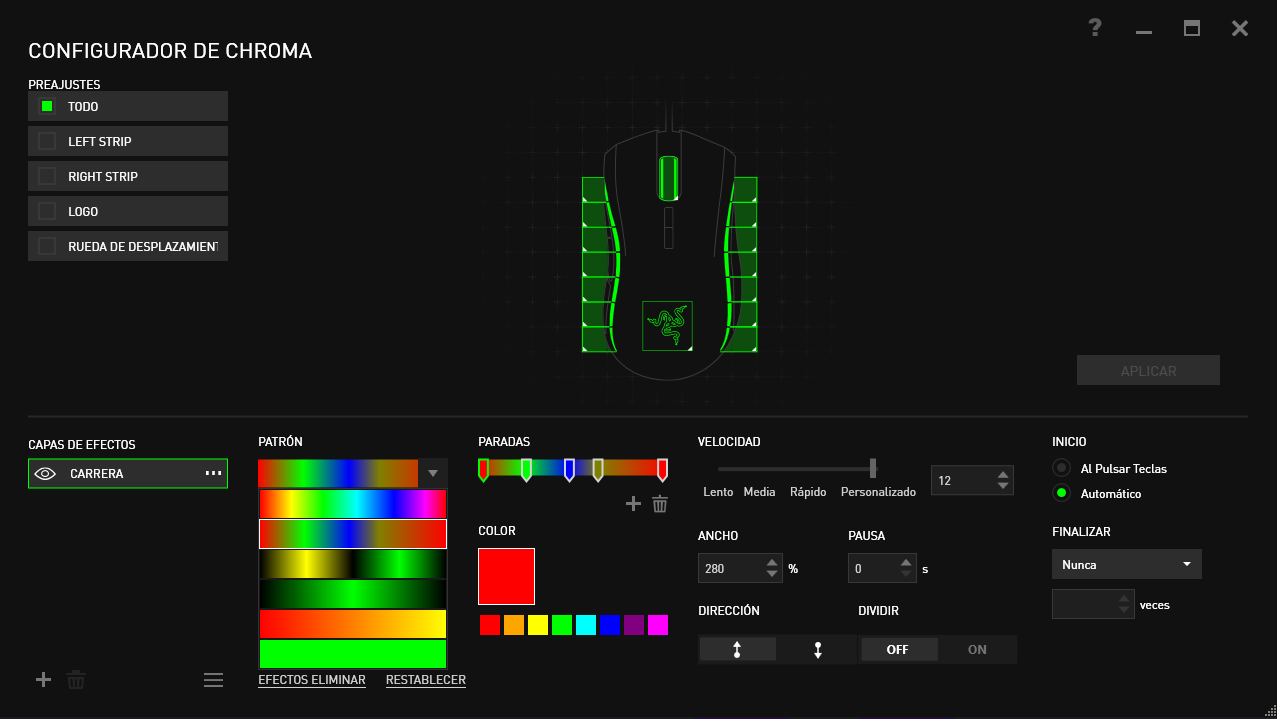The height and width of the screenshot is (719, 1277).
Task: Enable the RUEDA DE DESPLAZAMIENTO checkbox
Action: 47,246
